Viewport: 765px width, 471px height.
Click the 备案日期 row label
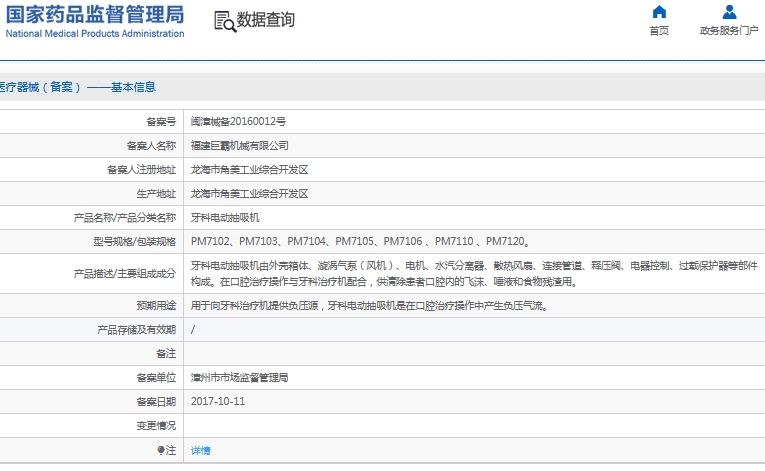pyautogui.click(x=156, y=402)
